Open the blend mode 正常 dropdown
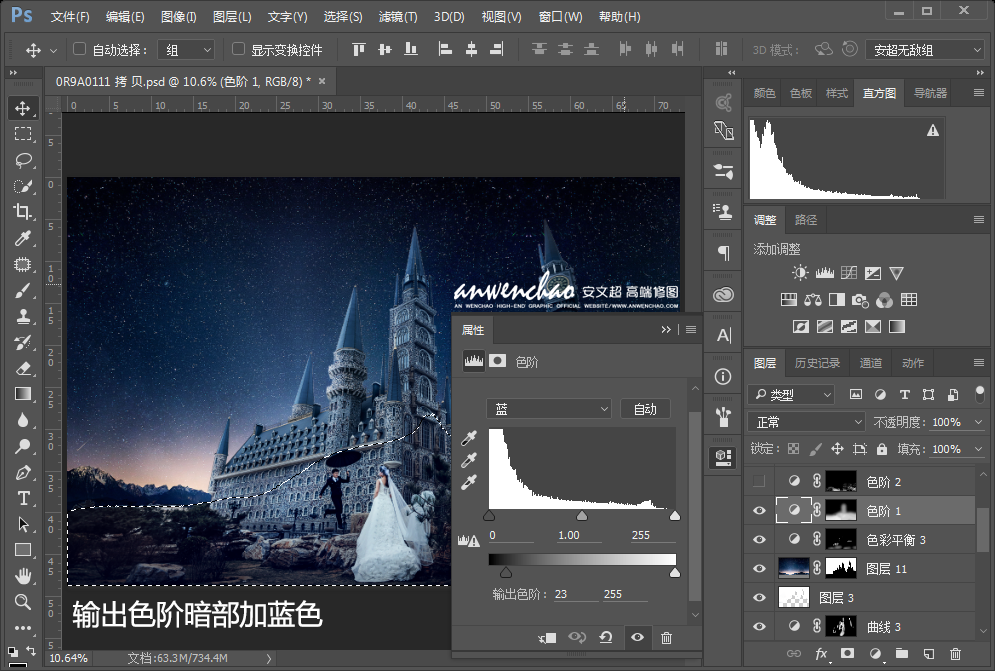The width and height of the screenshot is (995, 671). tap(807, 422)
